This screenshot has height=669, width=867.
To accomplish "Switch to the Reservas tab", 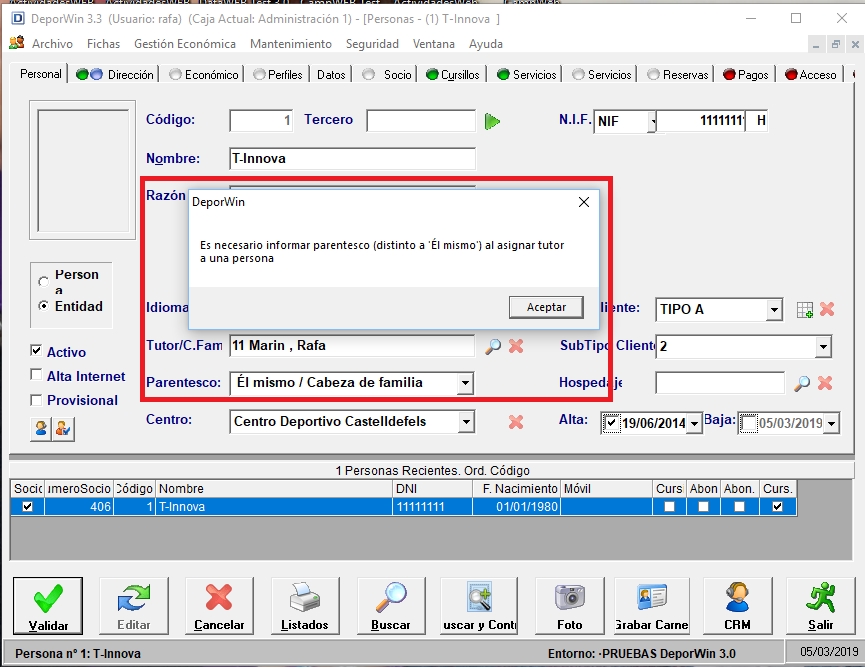I will click(678, 75).
